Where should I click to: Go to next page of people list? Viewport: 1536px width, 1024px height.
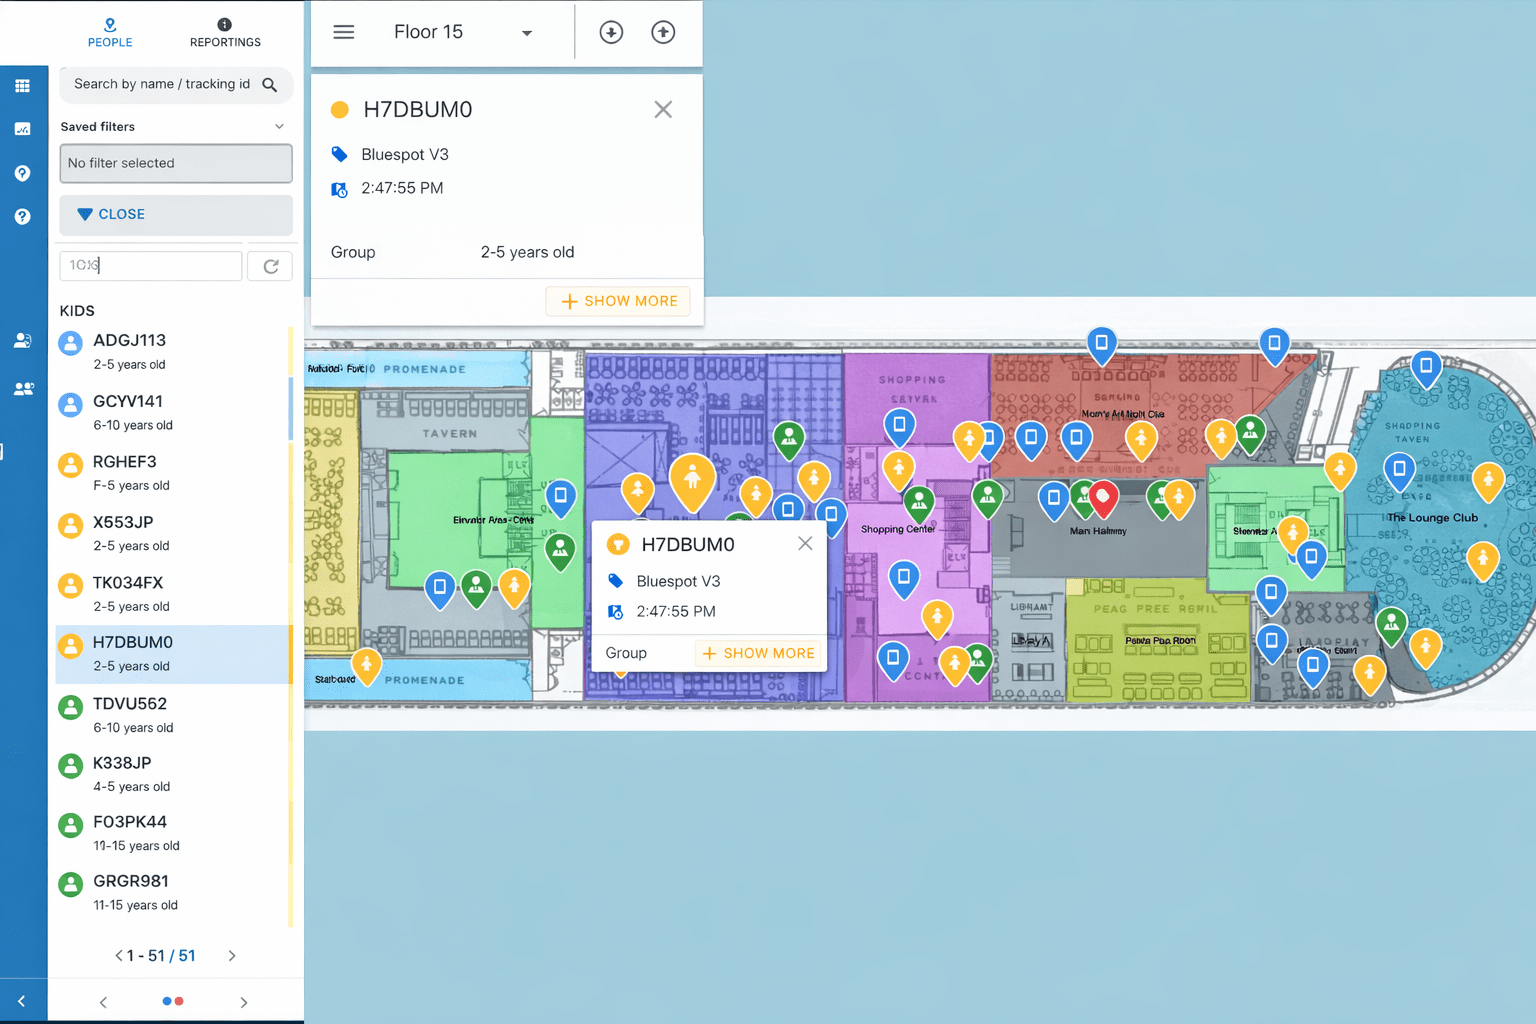tap(232, 956)
